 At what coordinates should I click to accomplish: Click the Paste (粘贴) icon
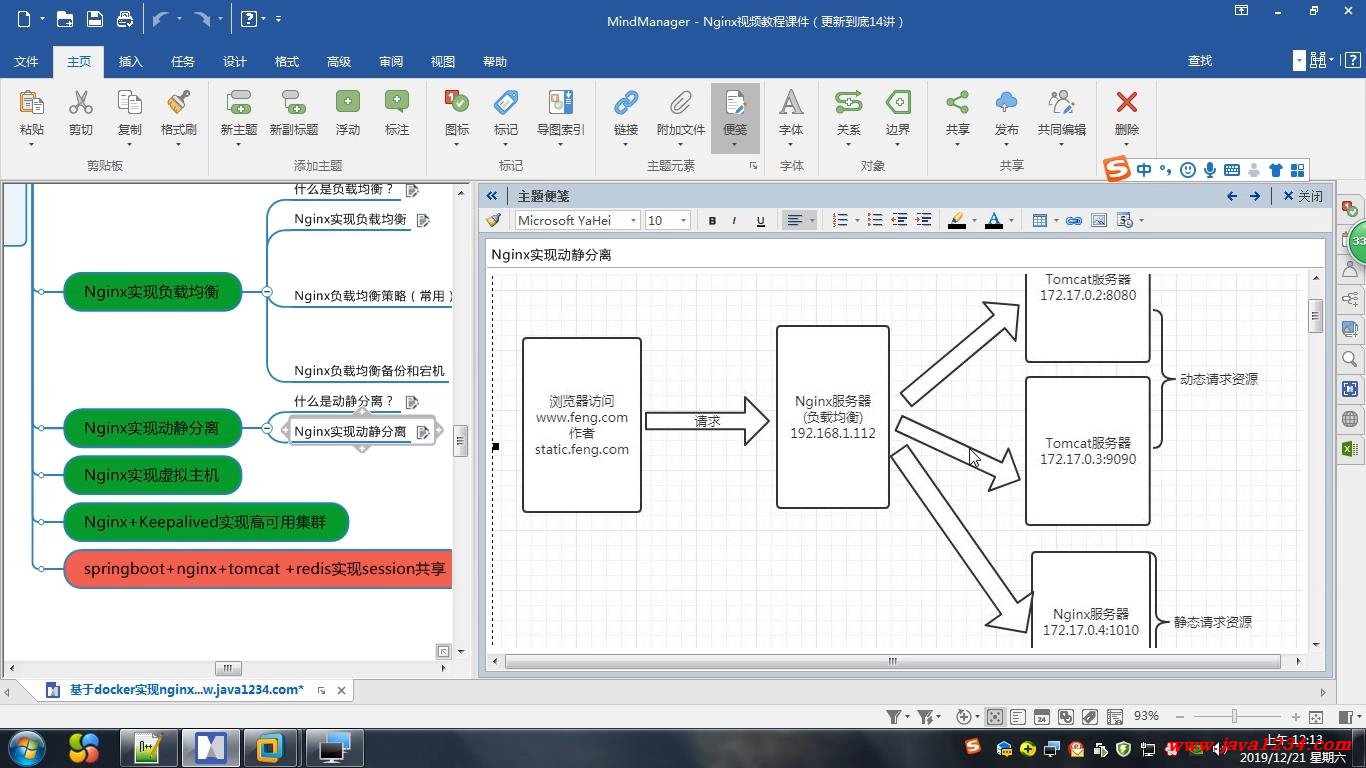[31, 102]
